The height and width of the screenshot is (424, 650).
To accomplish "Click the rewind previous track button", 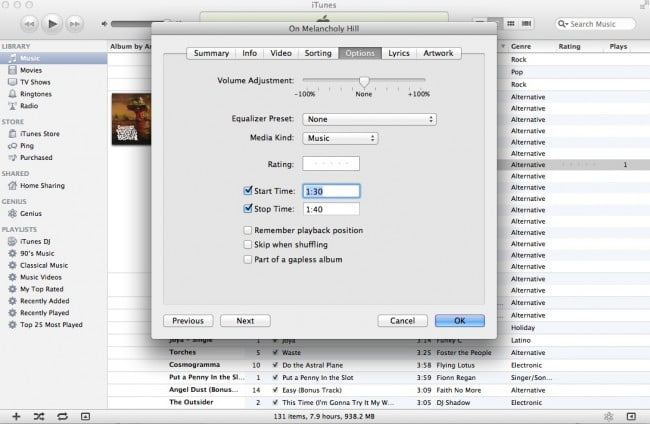I will (x=29, y=24).
